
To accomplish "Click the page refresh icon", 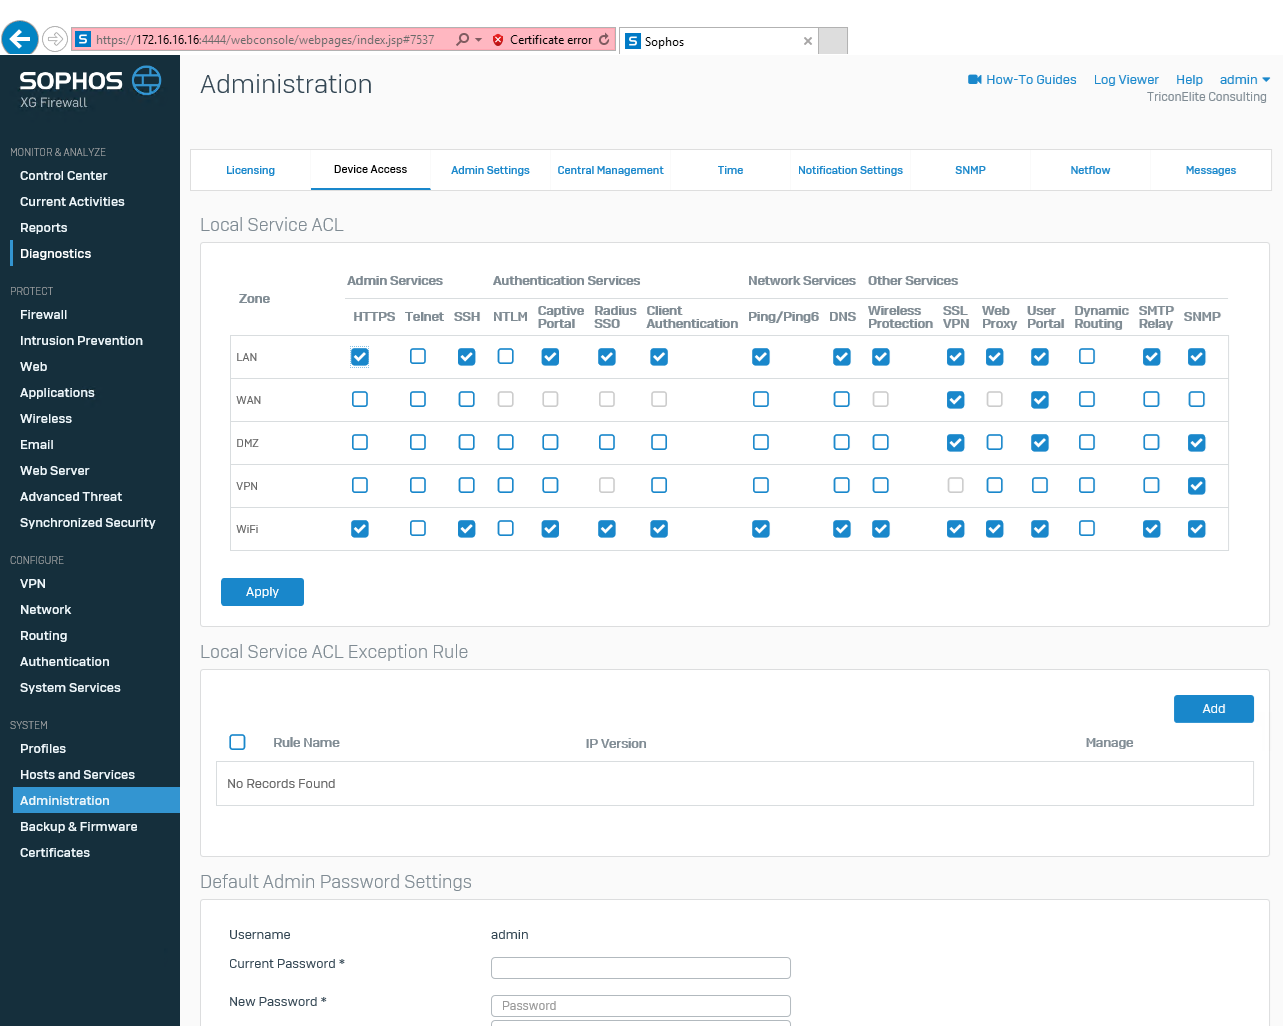I will point(604,39).
